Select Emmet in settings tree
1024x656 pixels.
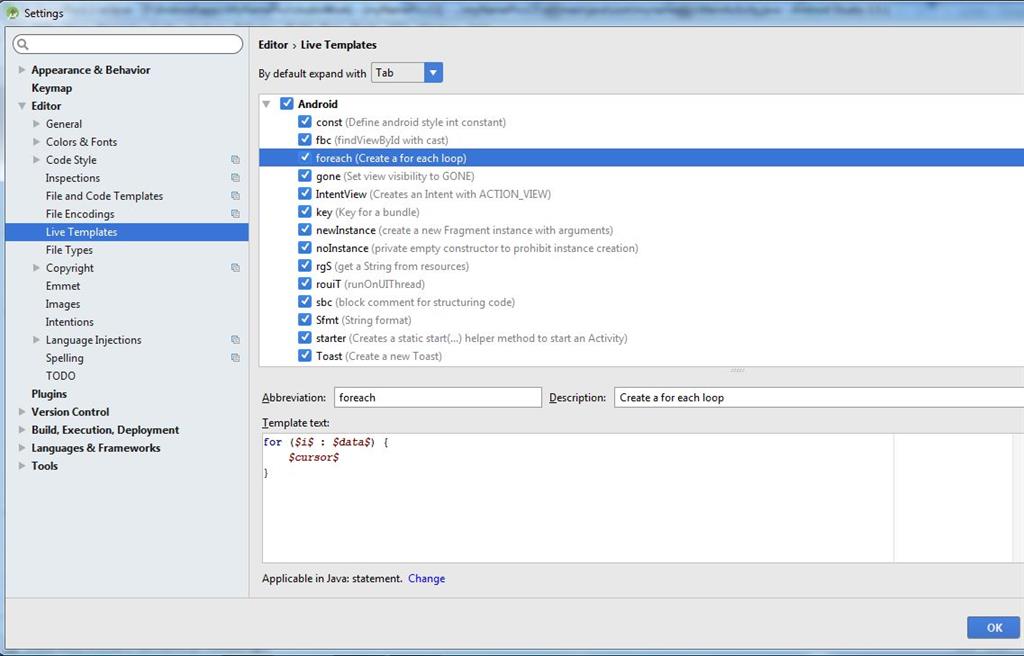coord(63,286)
